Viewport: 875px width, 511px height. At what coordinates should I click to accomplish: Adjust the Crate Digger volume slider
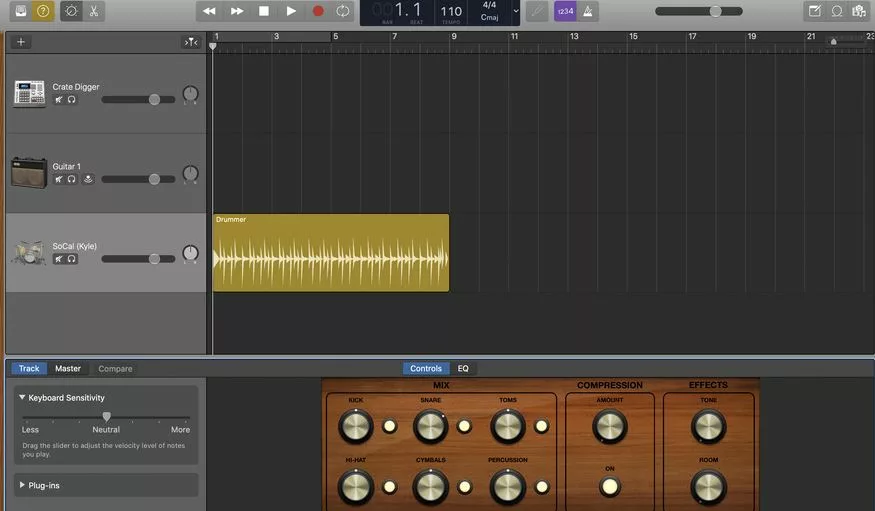pyautogui.click(x=138, y=100)
